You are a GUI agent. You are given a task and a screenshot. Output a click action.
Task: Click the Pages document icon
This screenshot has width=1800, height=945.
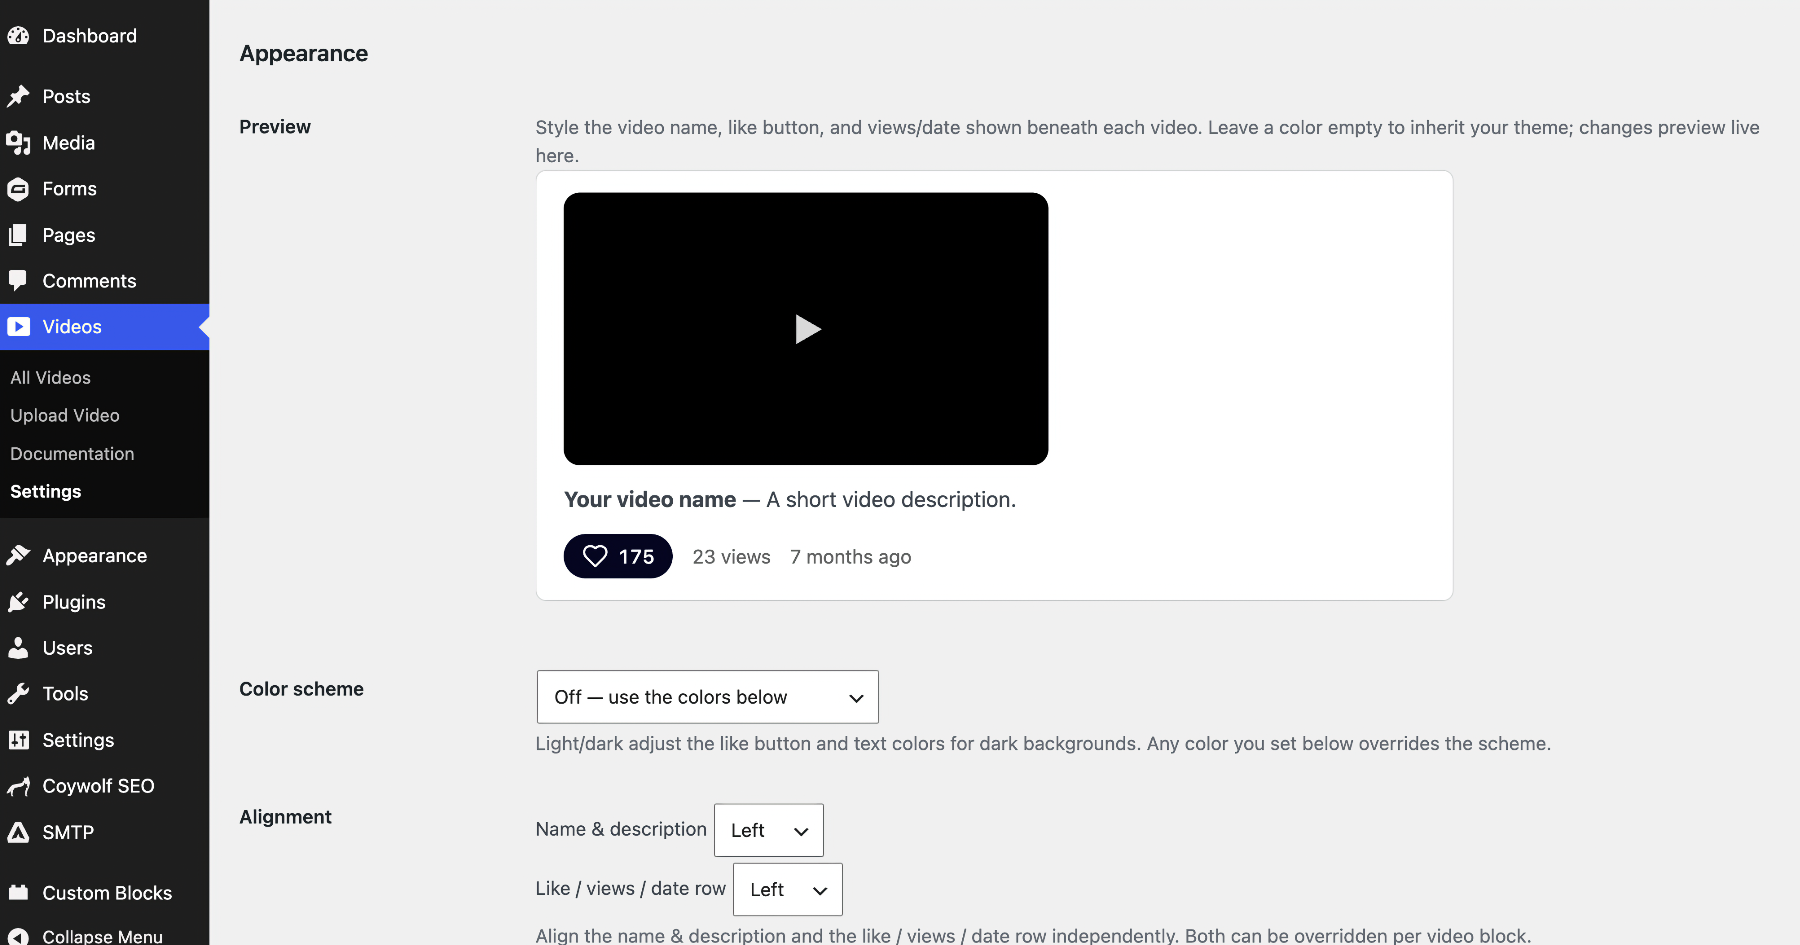18,235
